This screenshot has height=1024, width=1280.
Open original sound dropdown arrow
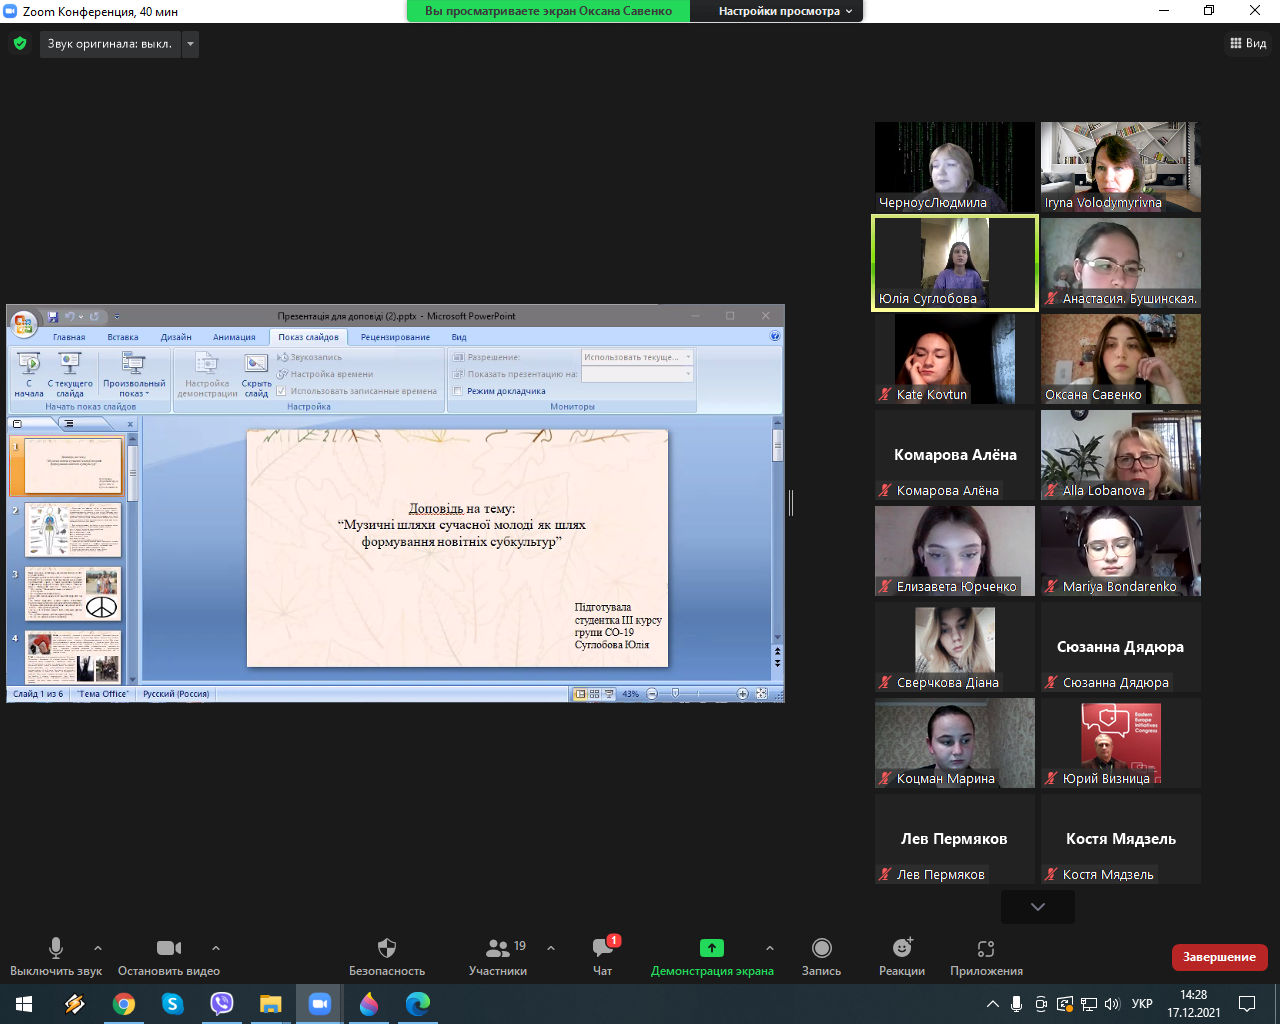(190, 44)
